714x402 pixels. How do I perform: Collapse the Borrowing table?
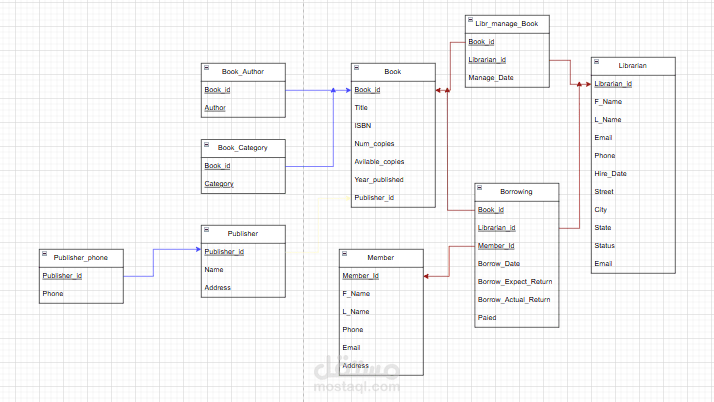point(479,188)
